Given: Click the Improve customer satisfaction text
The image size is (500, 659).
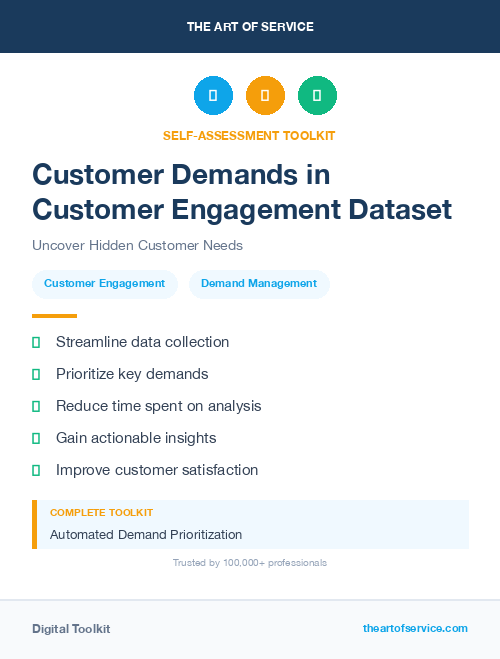Looking at the screenshot, I should point(157,470).
